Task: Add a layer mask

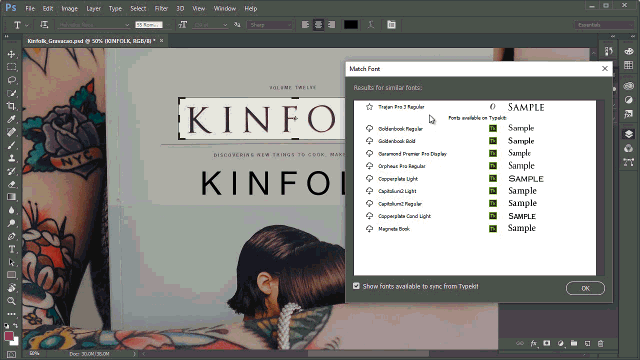Action: point(547,343)
